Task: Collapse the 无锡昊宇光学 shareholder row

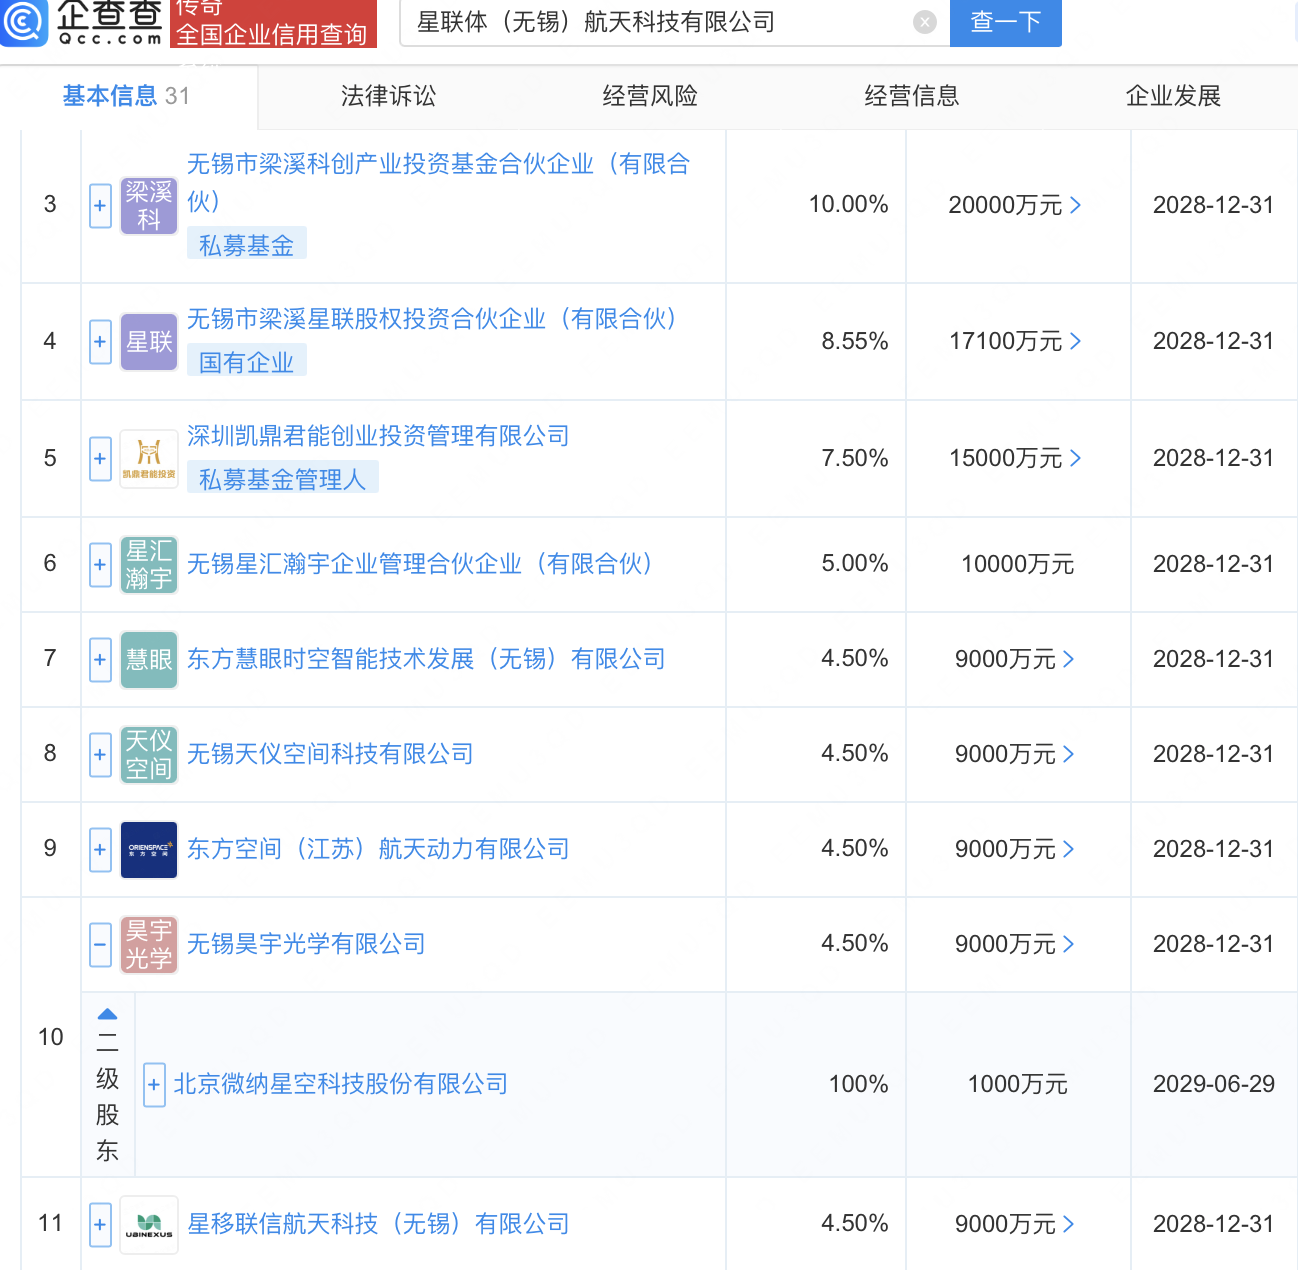Action: tap(100, 944)
